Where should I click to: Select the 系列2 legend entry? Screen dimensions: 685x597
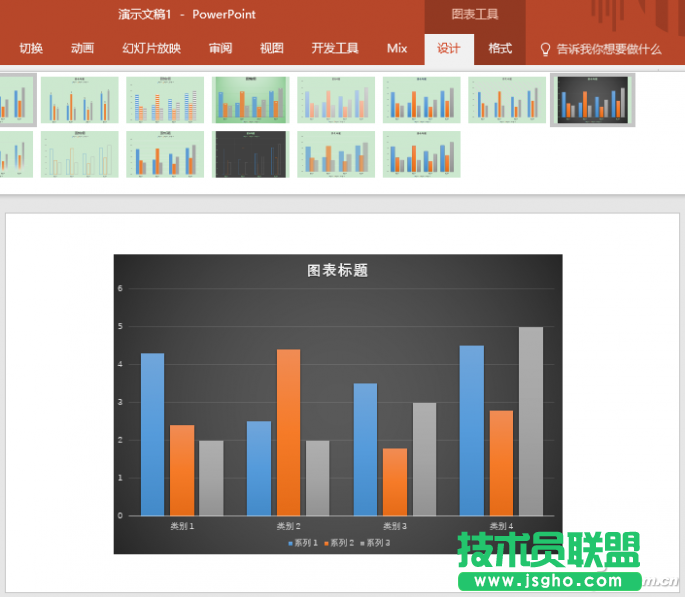339,543
